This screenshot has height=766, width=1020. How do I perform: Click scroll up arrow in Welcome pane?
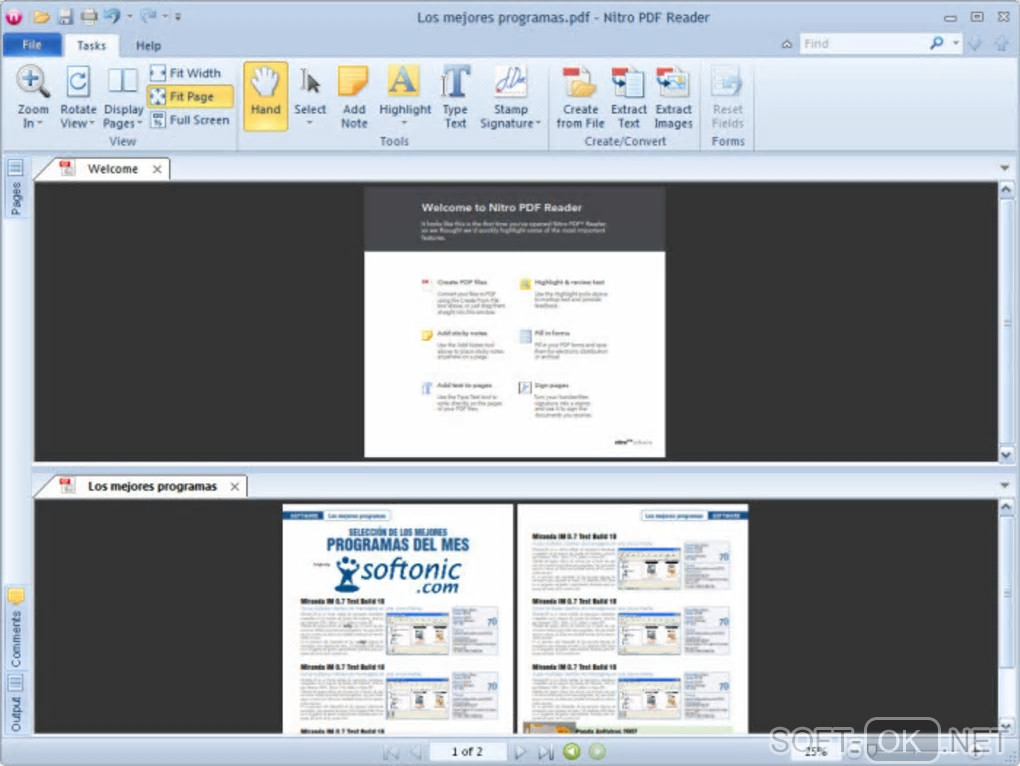click(1006, 190)
